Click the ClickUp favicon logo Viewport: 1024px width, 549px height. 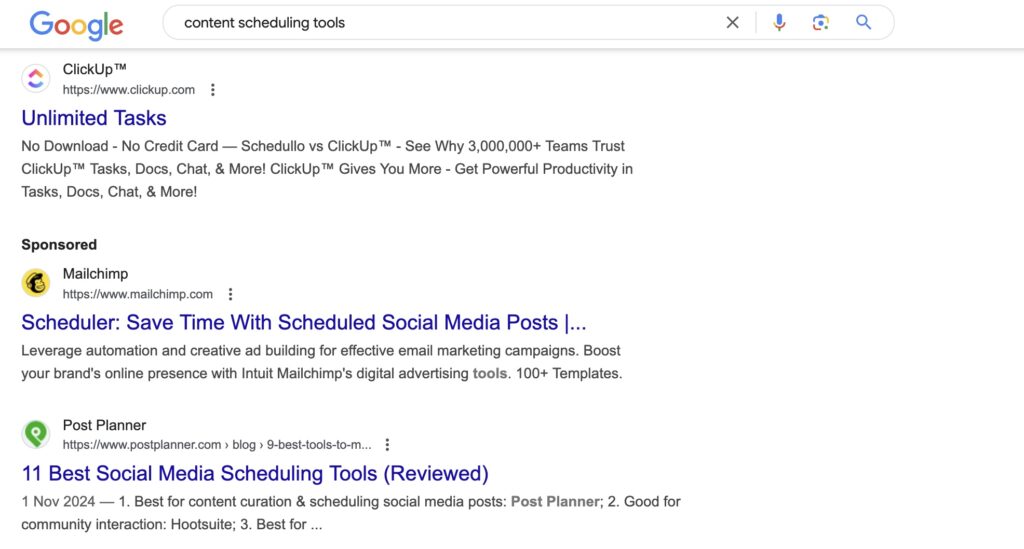36,79
